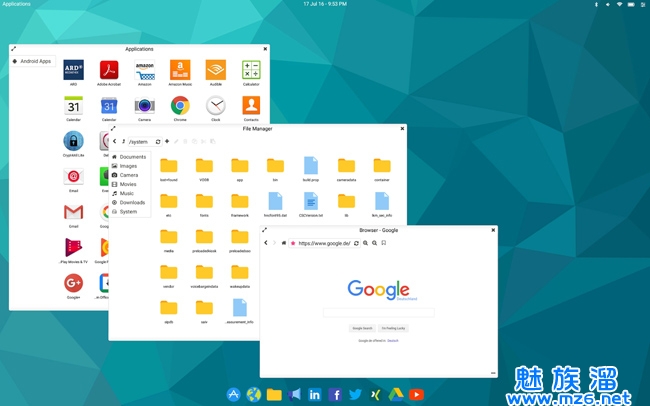Launch the Amazon Music app
The height and width of the screenshot is (406, 650).
click(x=180, y=70)
